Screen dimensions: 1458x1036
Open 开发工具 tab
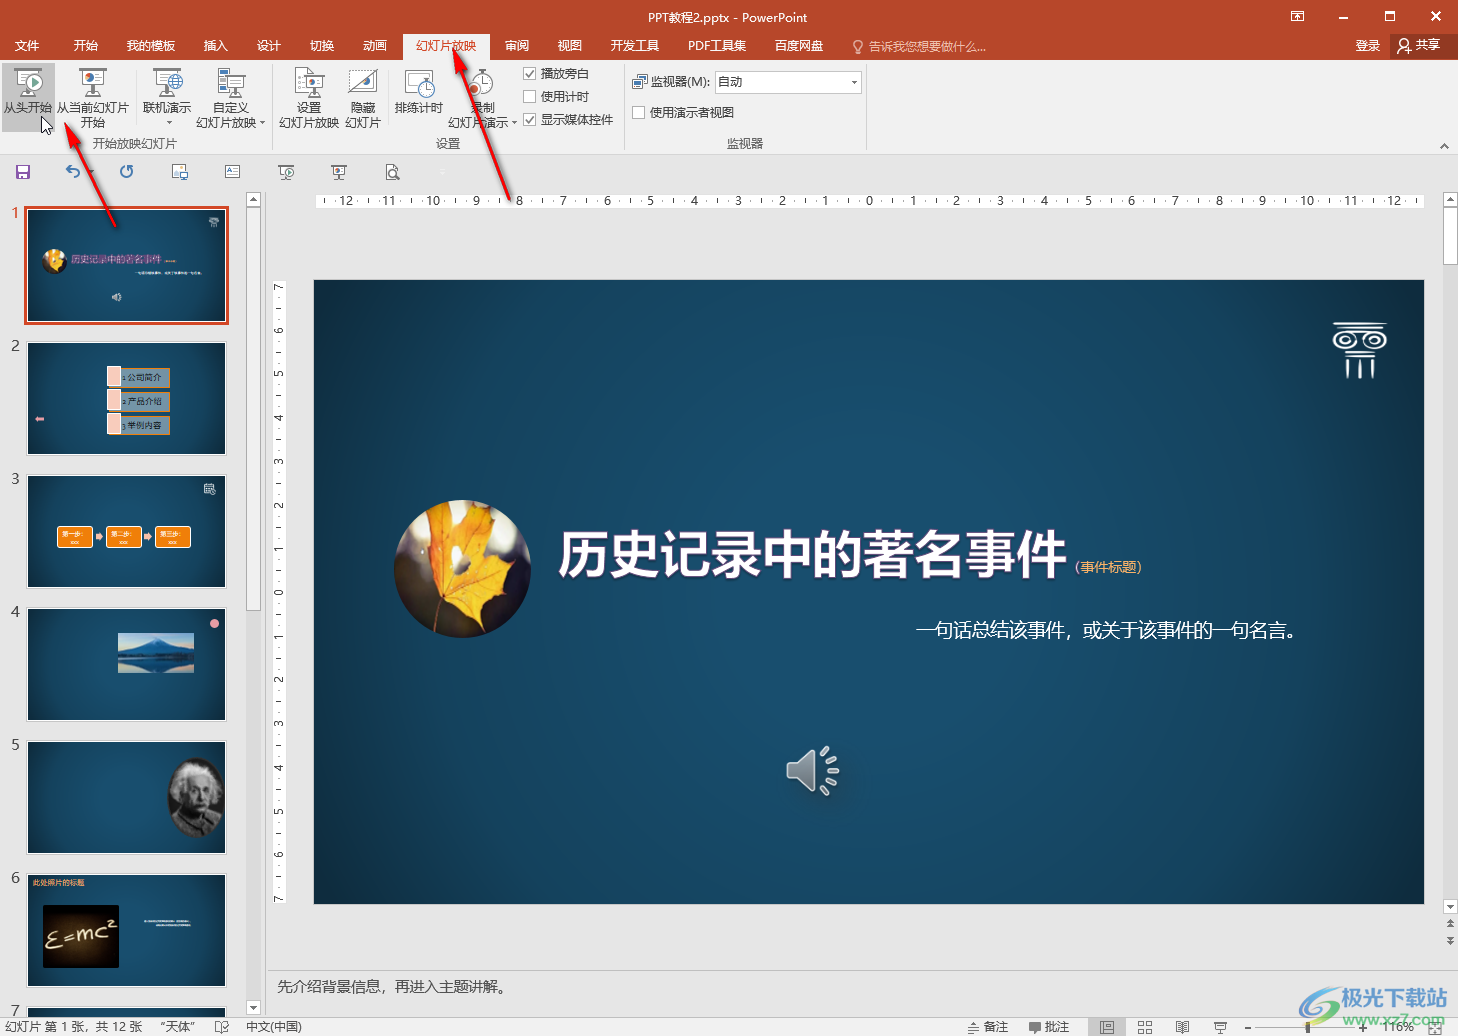pos(634,46)
